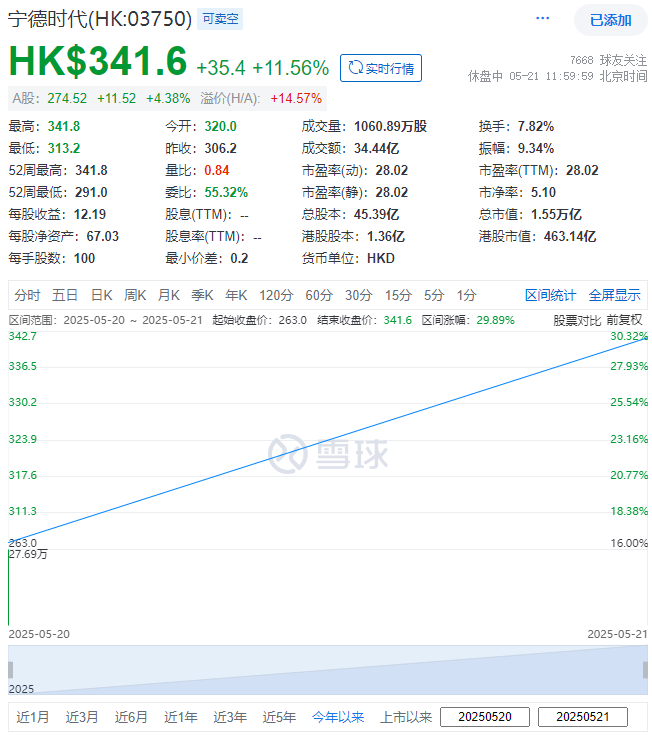Open the 5分 chart tab
This screenshot has height=746, width=652.
[x=434, y=295]
